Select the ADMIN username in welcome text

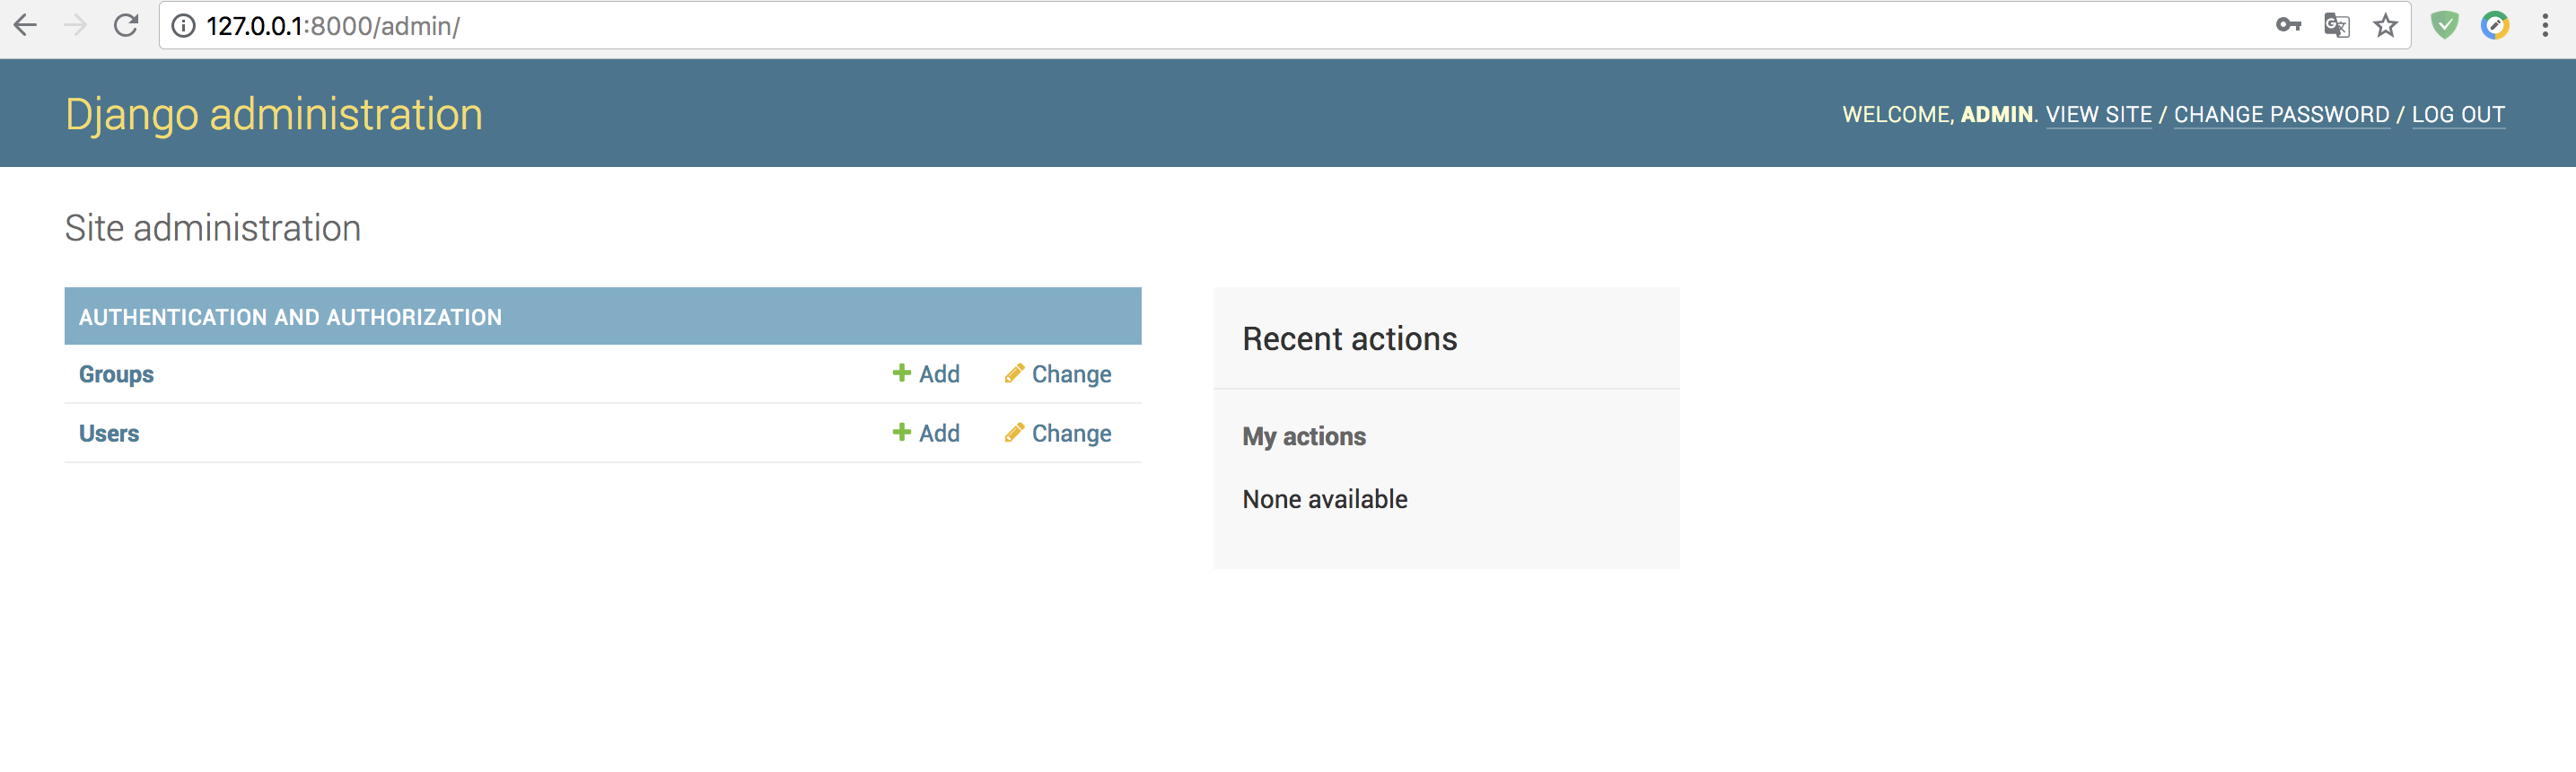[x=1996, y=115]
